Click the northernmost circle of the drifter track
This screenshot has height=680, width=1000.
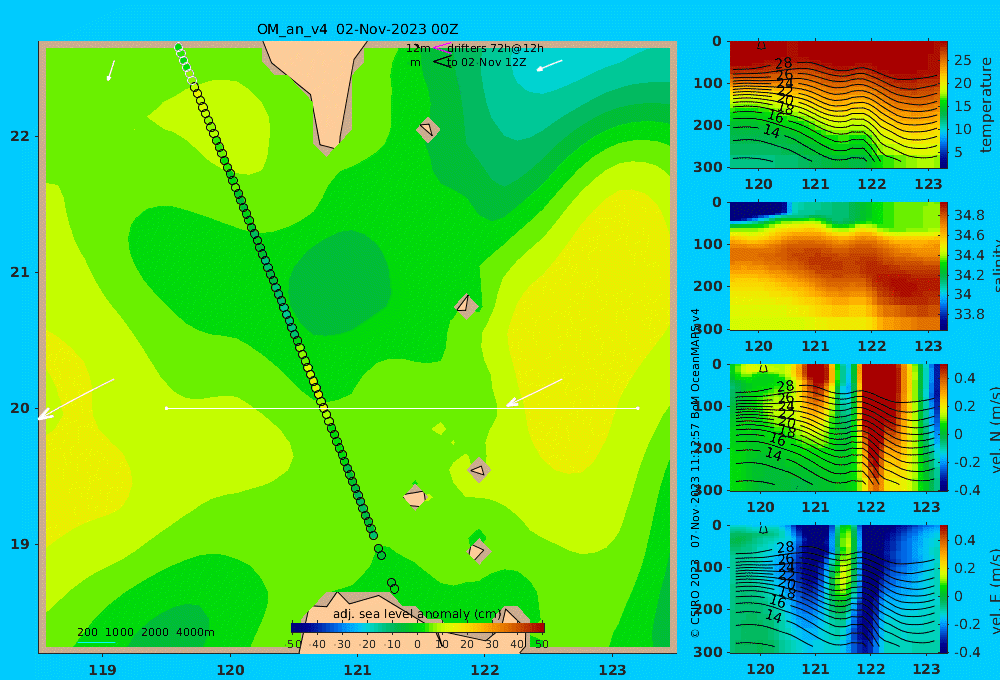(179, 47)
